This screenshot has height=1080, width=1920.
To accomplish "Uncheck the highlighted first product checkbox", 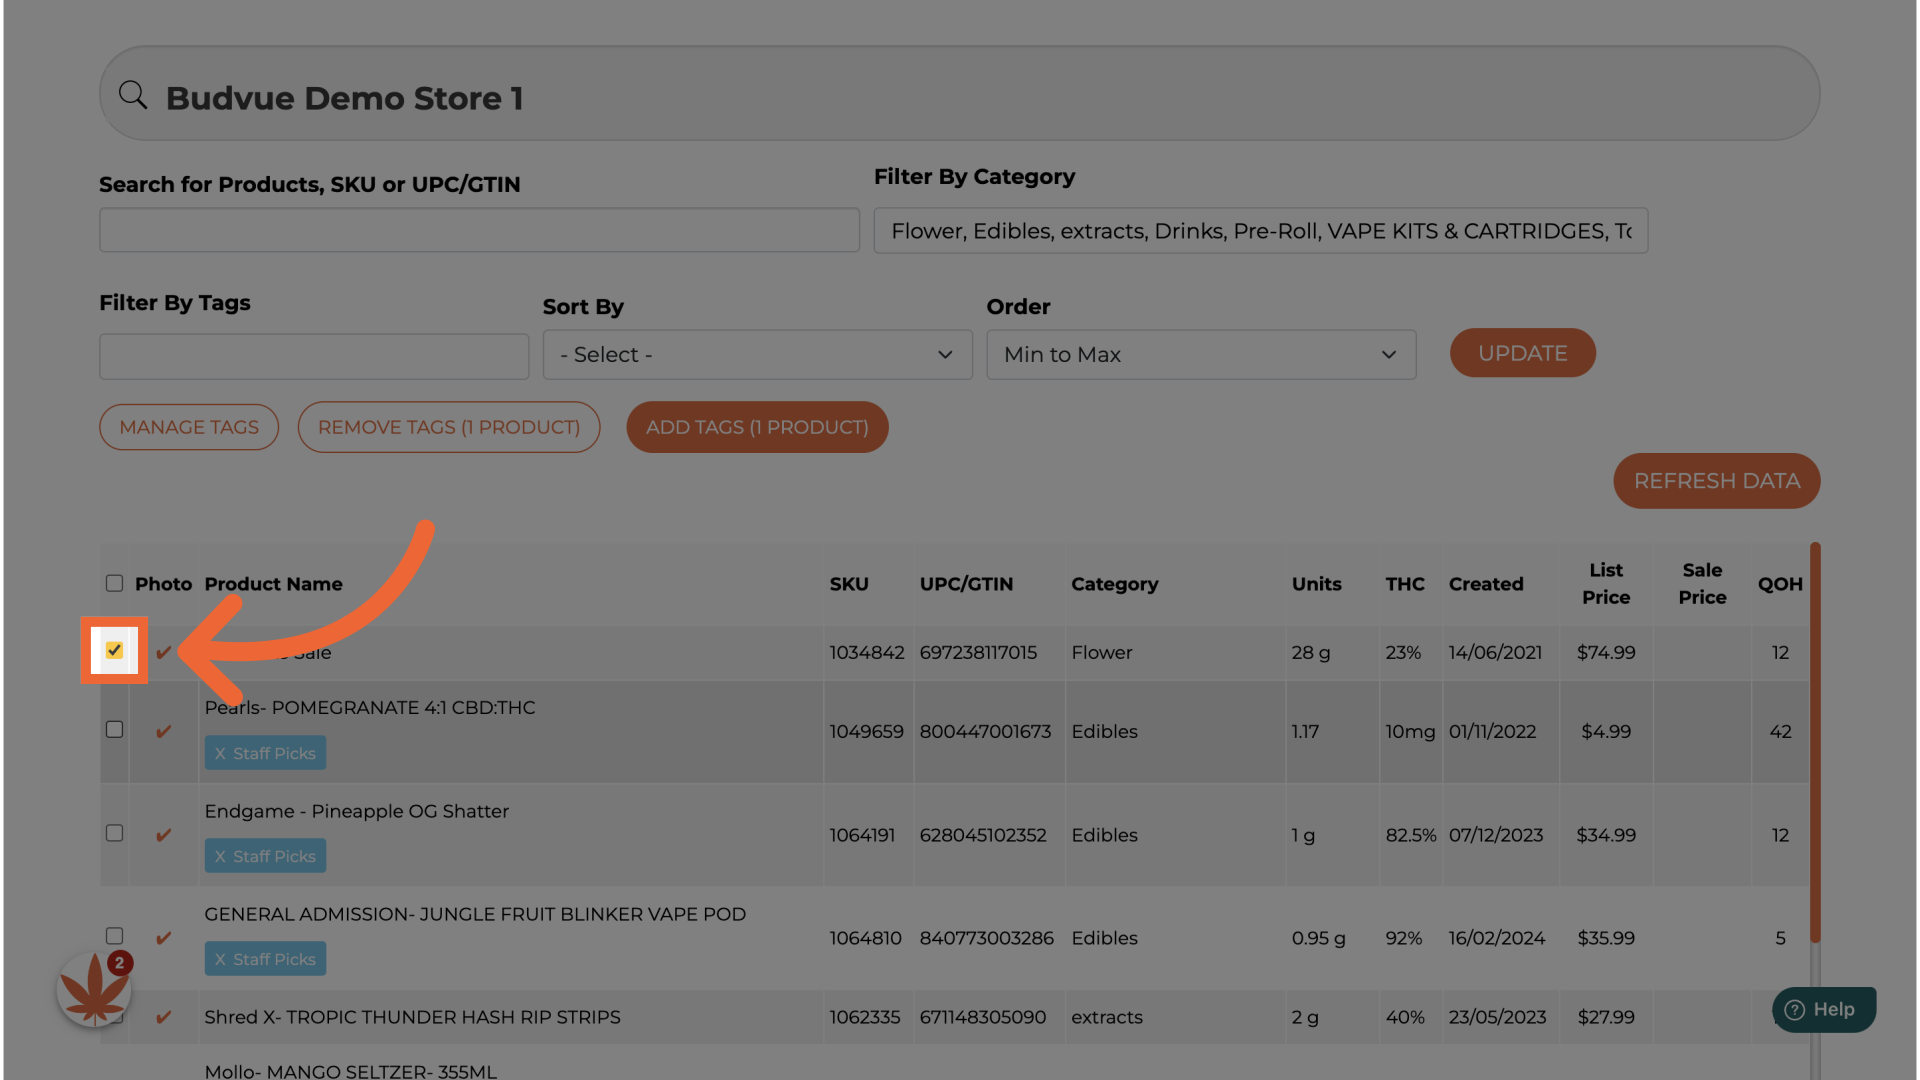I will pos(115,651).
